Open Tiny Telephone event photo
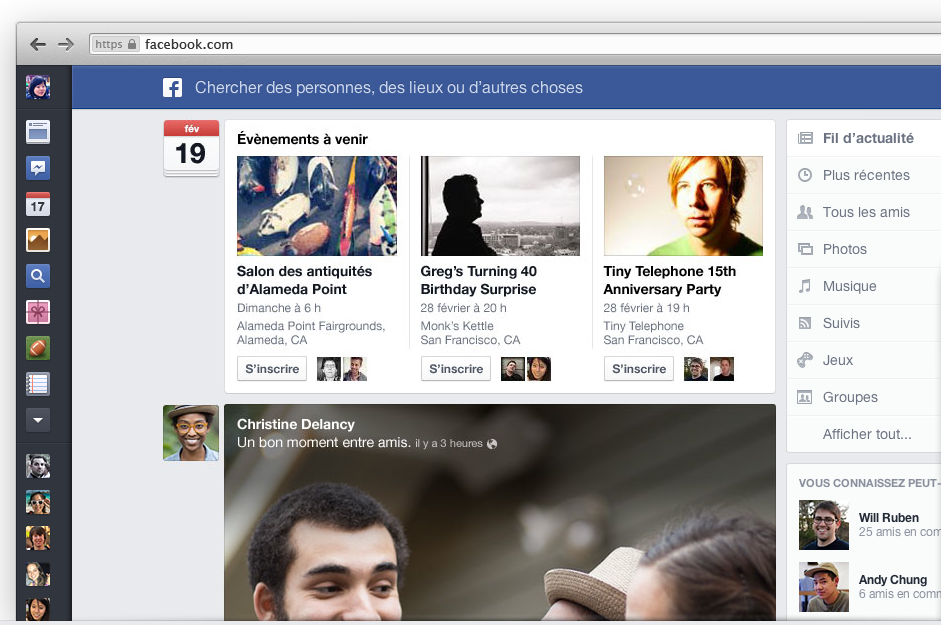This screenshot has height=625, width=941. click(683, 206)
